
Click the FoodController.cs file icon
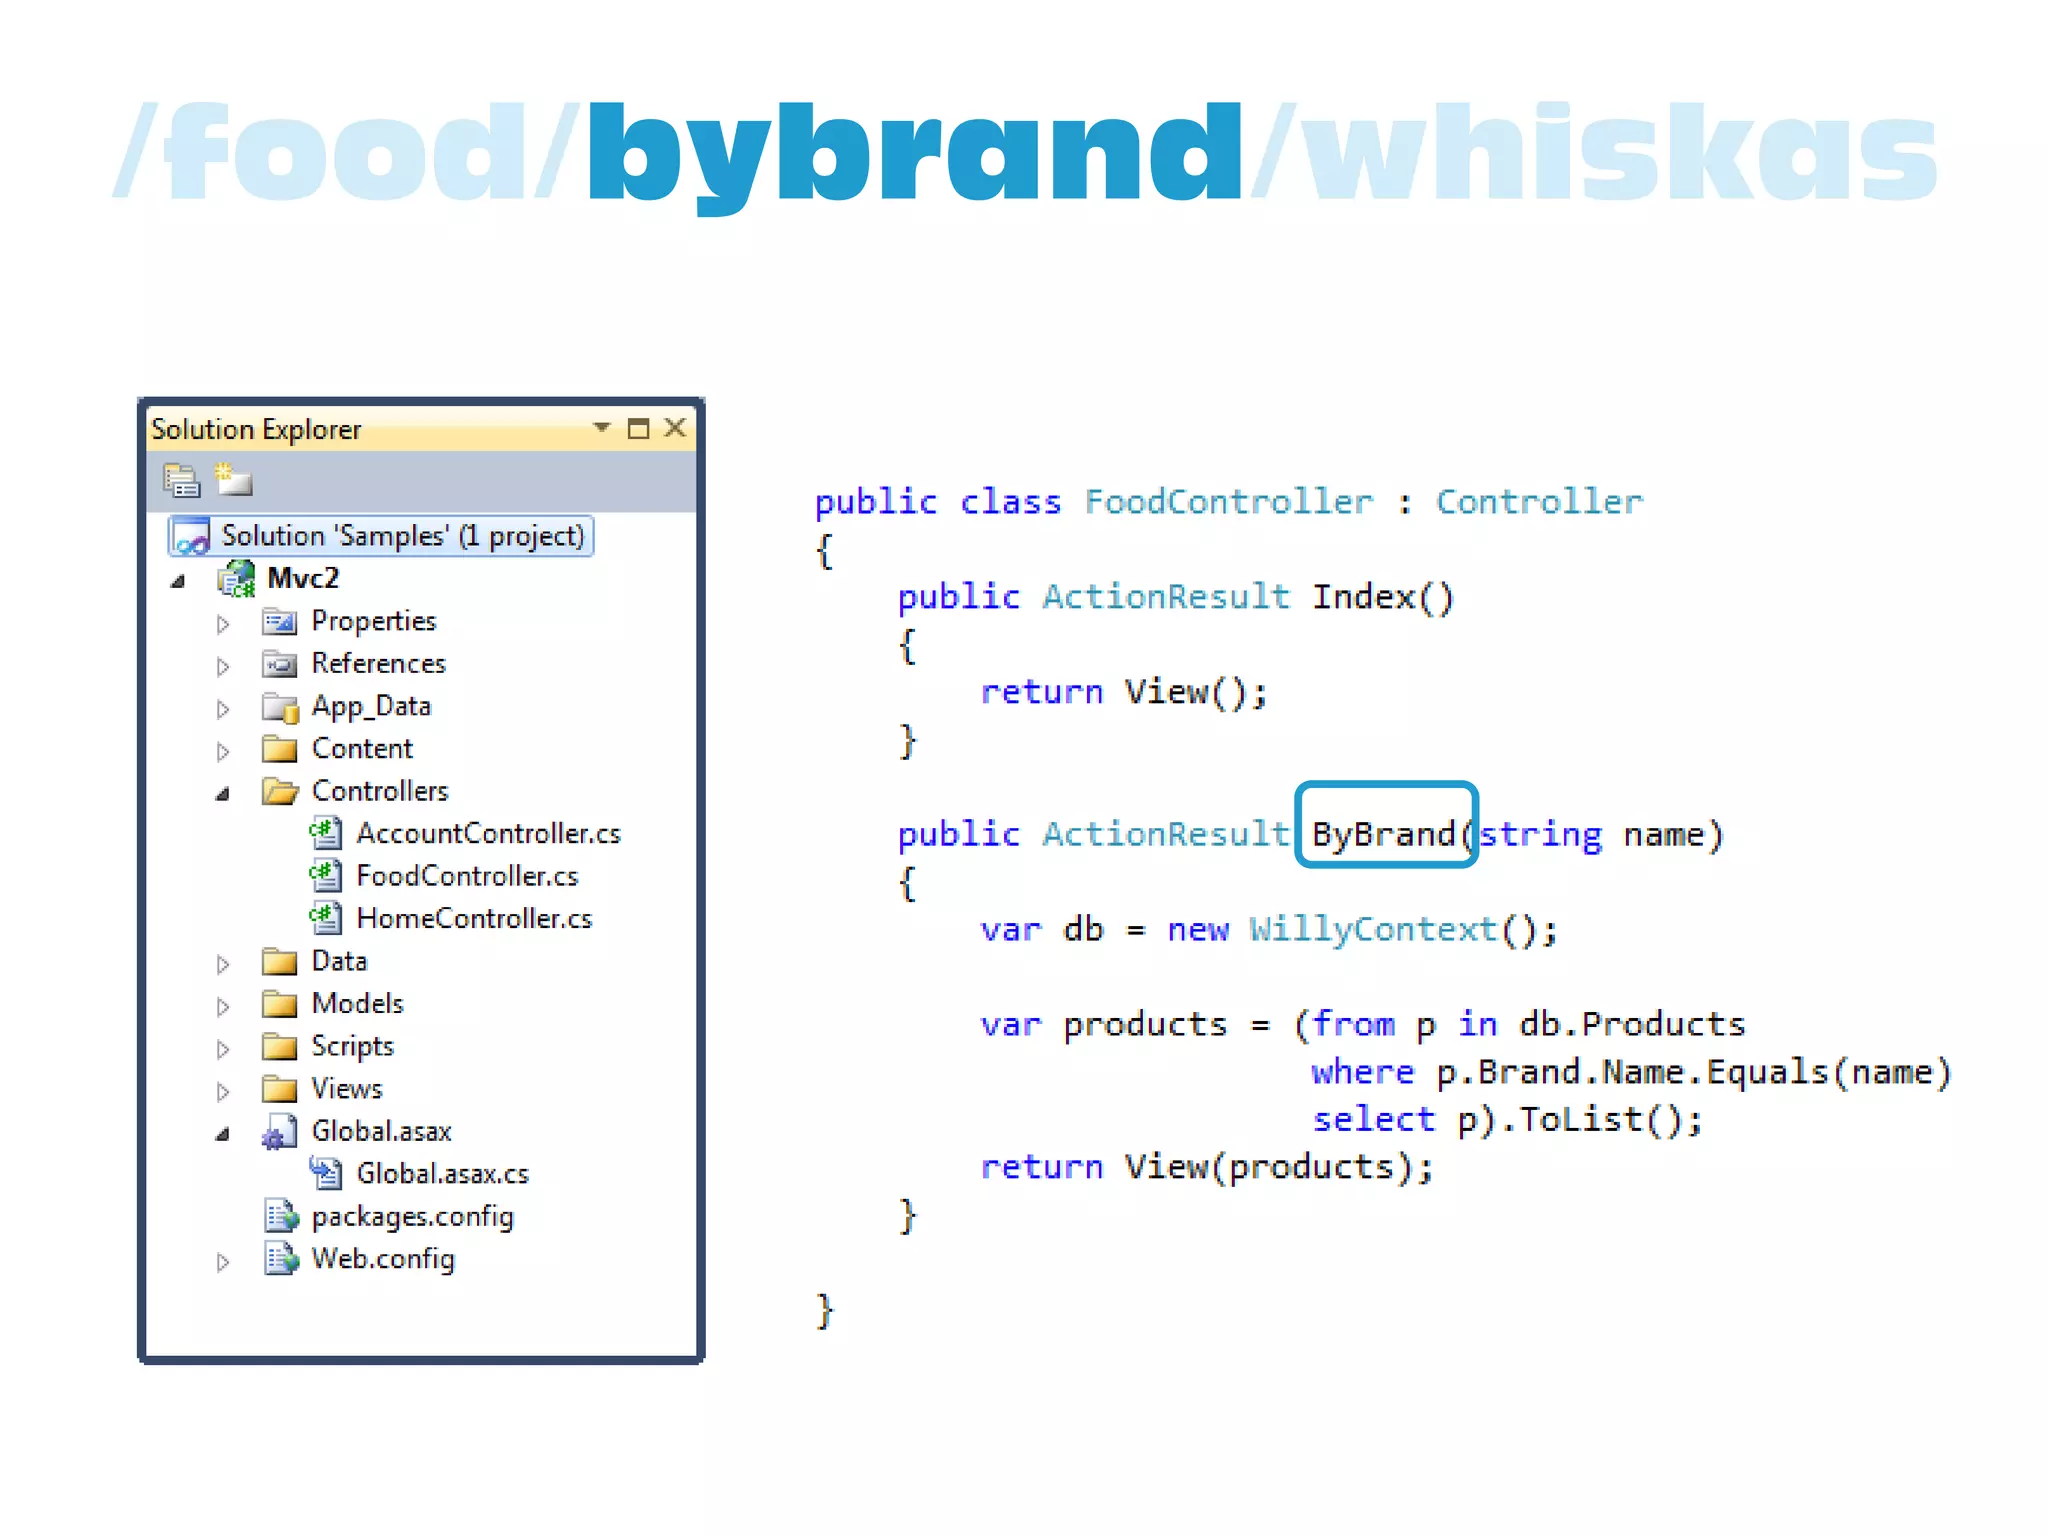[x=325, y=876]
